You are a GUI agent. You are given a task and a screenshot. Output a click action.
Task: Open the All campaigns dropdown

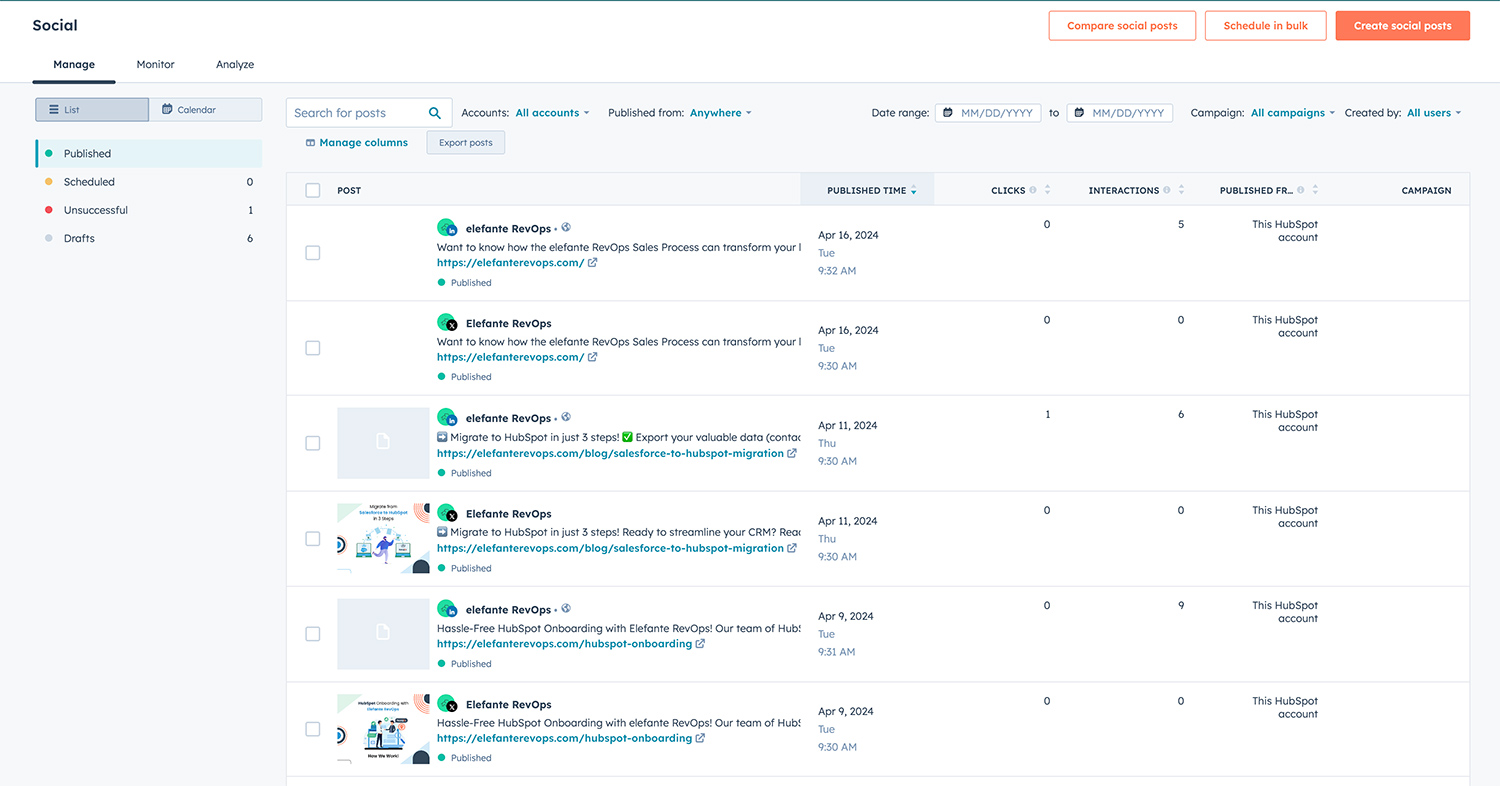(x=1293, y=113)
